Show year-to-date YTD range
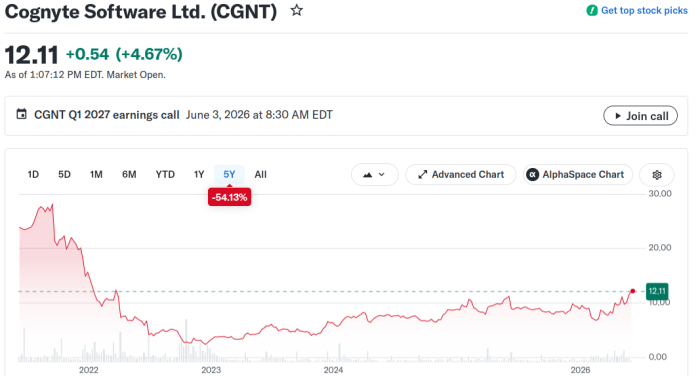Image resolution: width=700 pixels, height=376 pixels. point(165,175)
